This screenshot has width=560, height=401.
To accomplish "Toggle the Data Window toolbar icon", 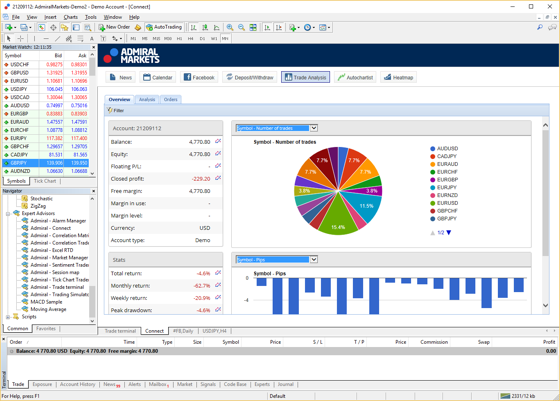I will [53, 27].
